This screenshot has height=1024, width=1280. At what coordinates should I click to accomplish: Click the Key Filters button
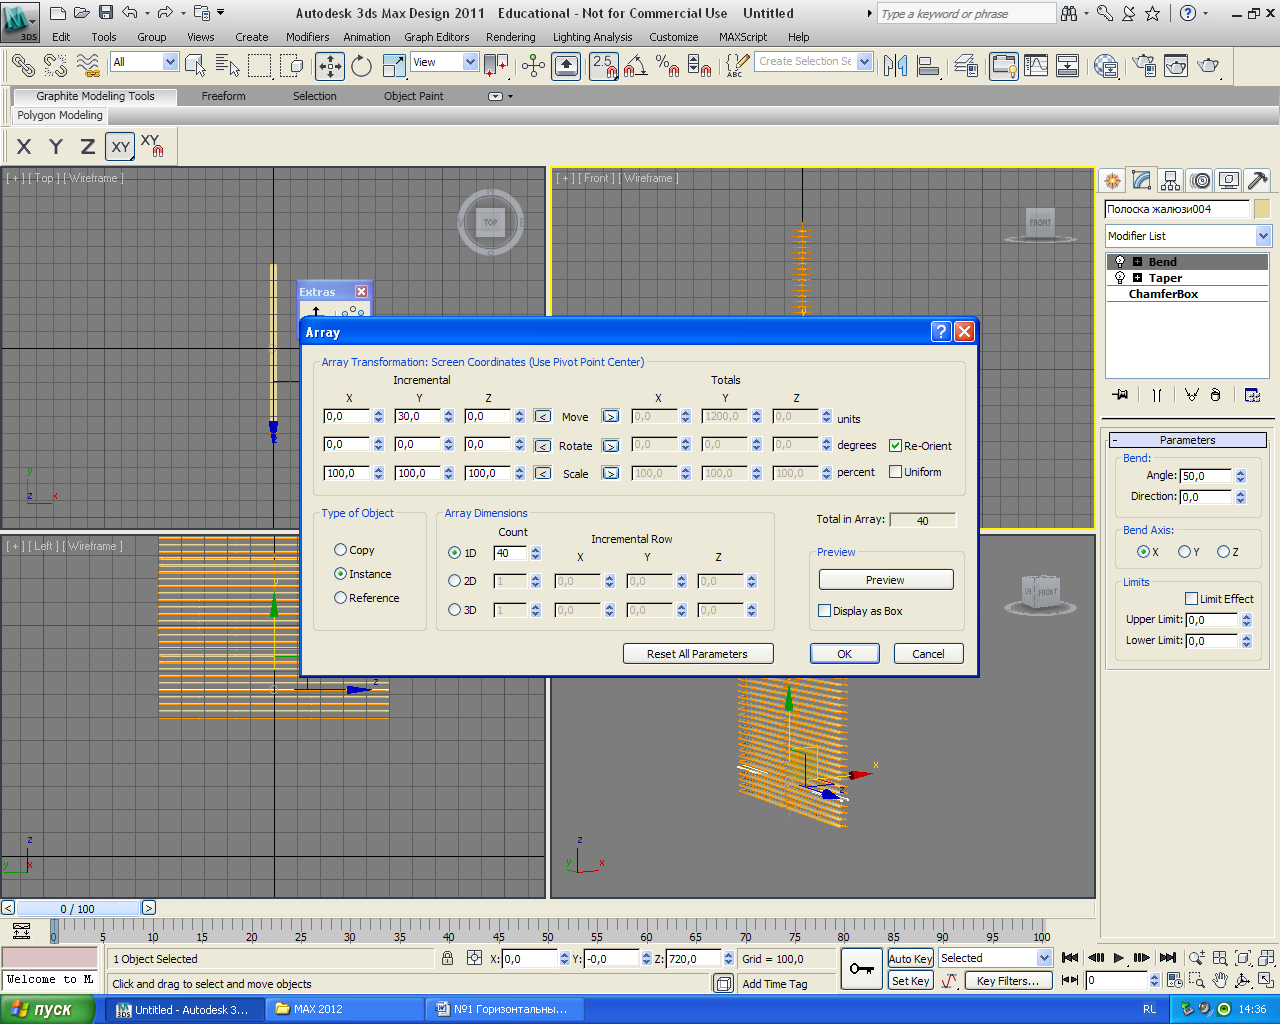(x=1008, y=981)
